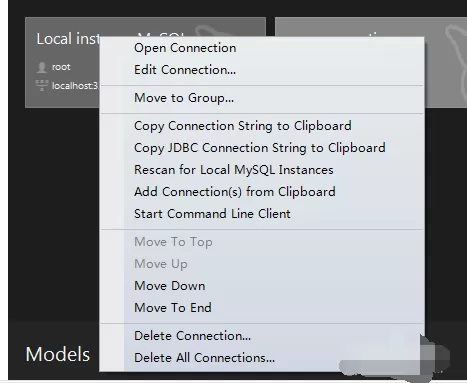The height and width of the screenshot is (383, 467).
Task: Click the localhost network host icon
Action: click(x=42, y=85)
